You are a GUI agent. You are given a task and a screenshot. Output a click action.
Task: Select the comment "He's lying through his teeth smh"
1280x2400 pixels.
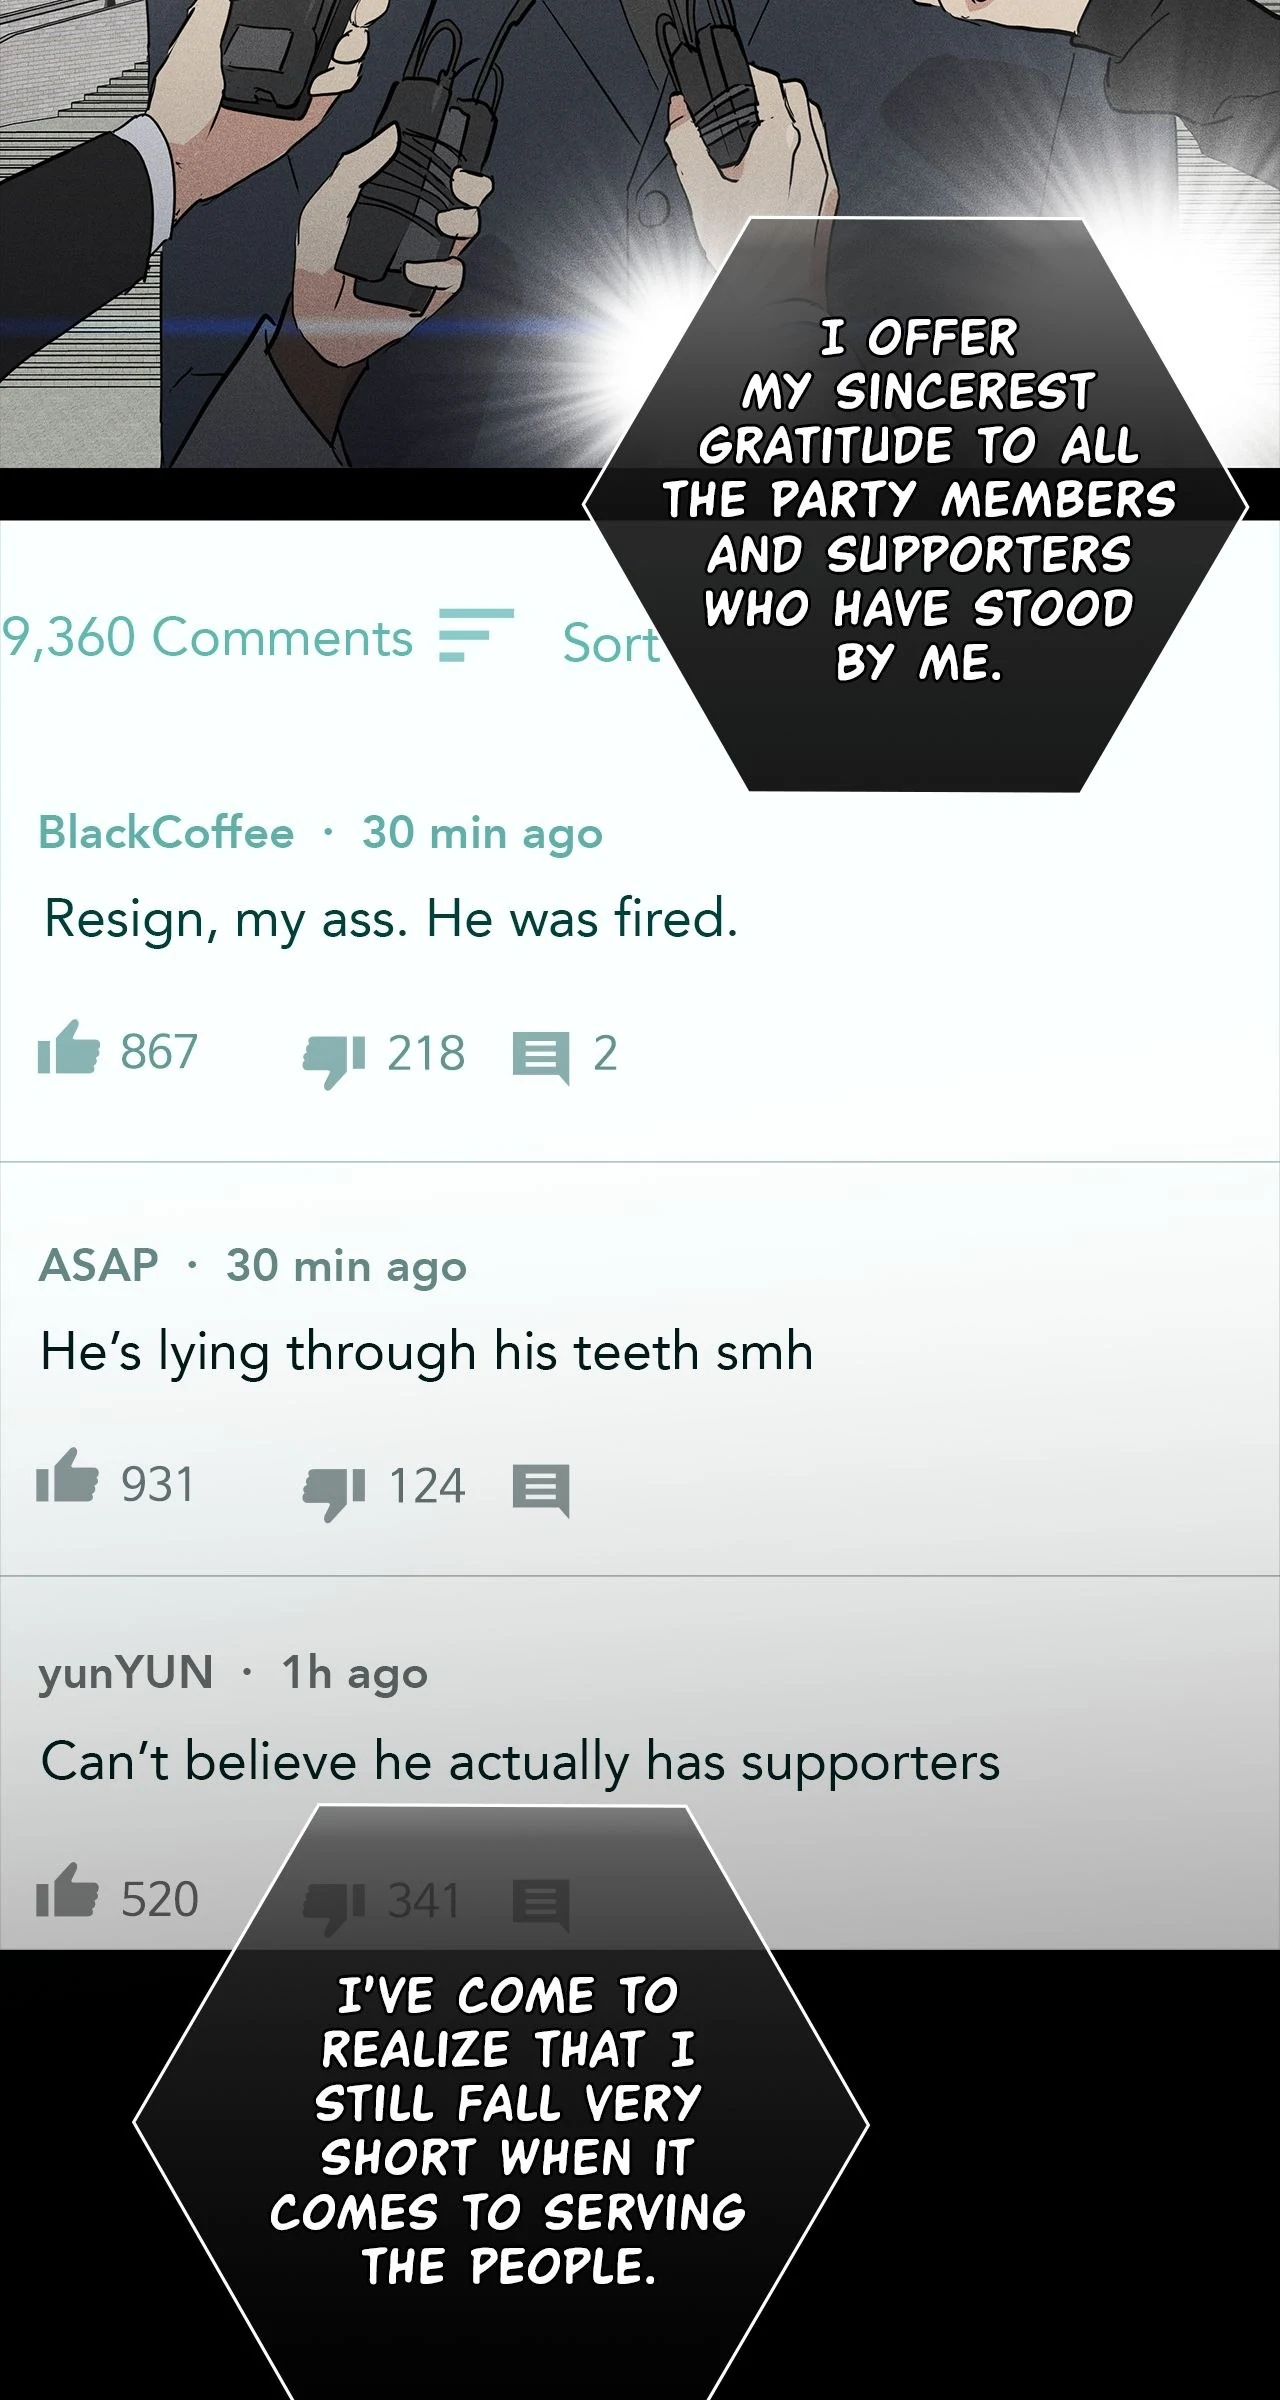tap(427, 1353)
